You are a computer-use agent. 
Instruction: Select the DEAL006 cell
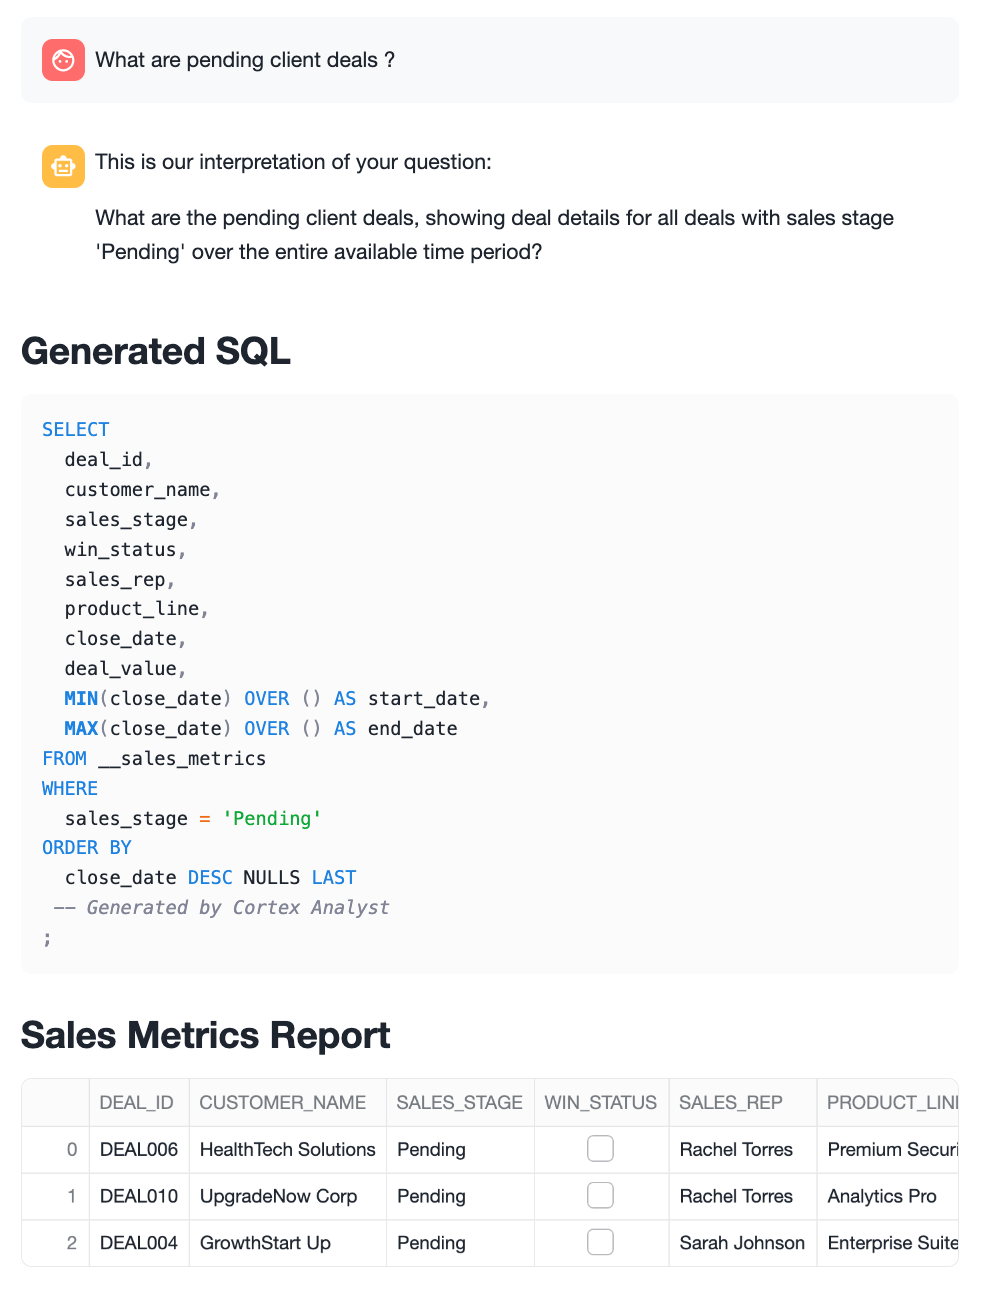pos(139,1149)
